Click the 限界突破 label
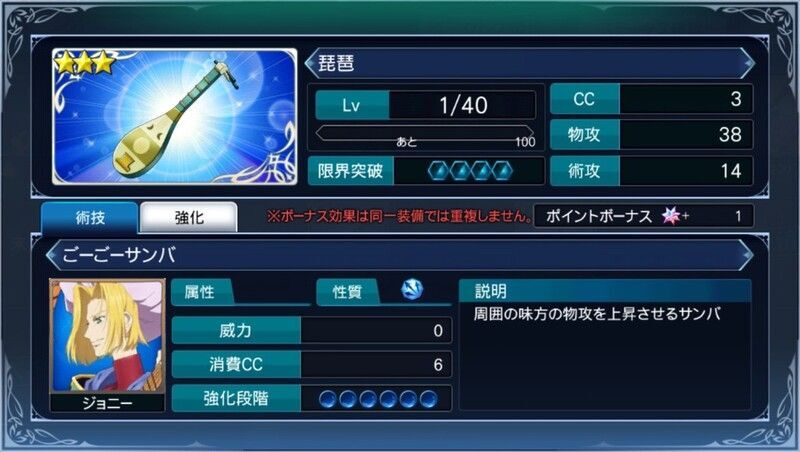Screen dimensions: 800x452 (351, 171)
